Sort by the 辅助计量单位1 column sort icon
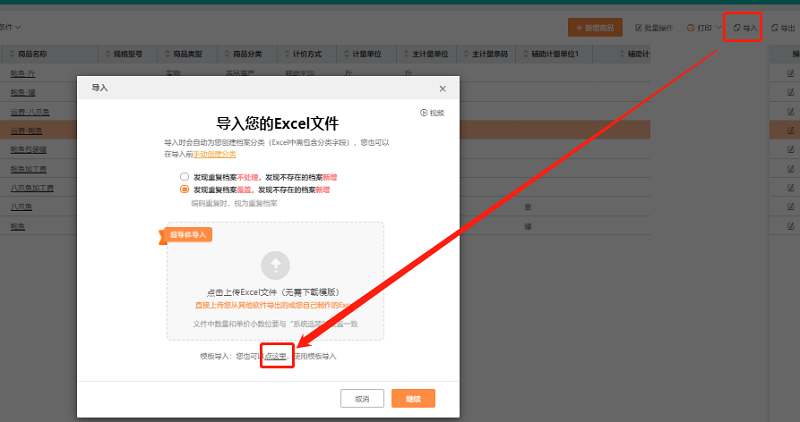Viewport: 800px width, 422px height. (x=526, y=54)
